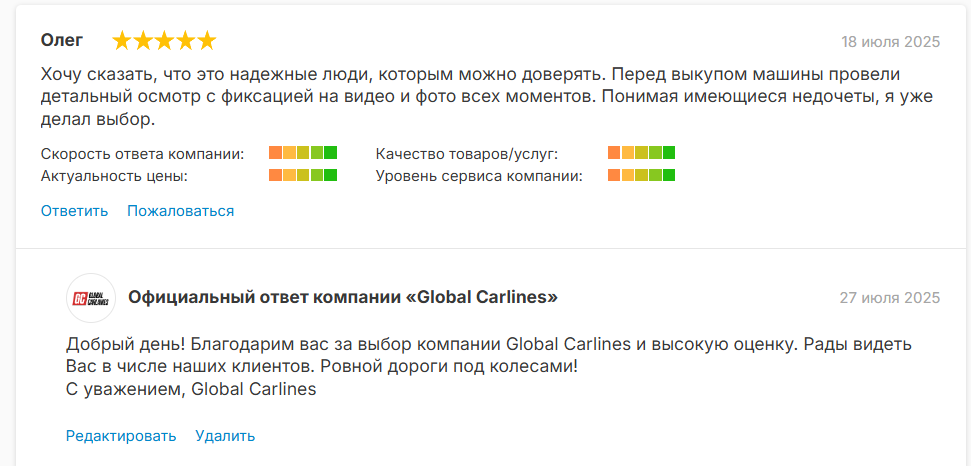Click the "Пожаловаться" link
This screenshot has width=971, height=466.
click(181, 211)
